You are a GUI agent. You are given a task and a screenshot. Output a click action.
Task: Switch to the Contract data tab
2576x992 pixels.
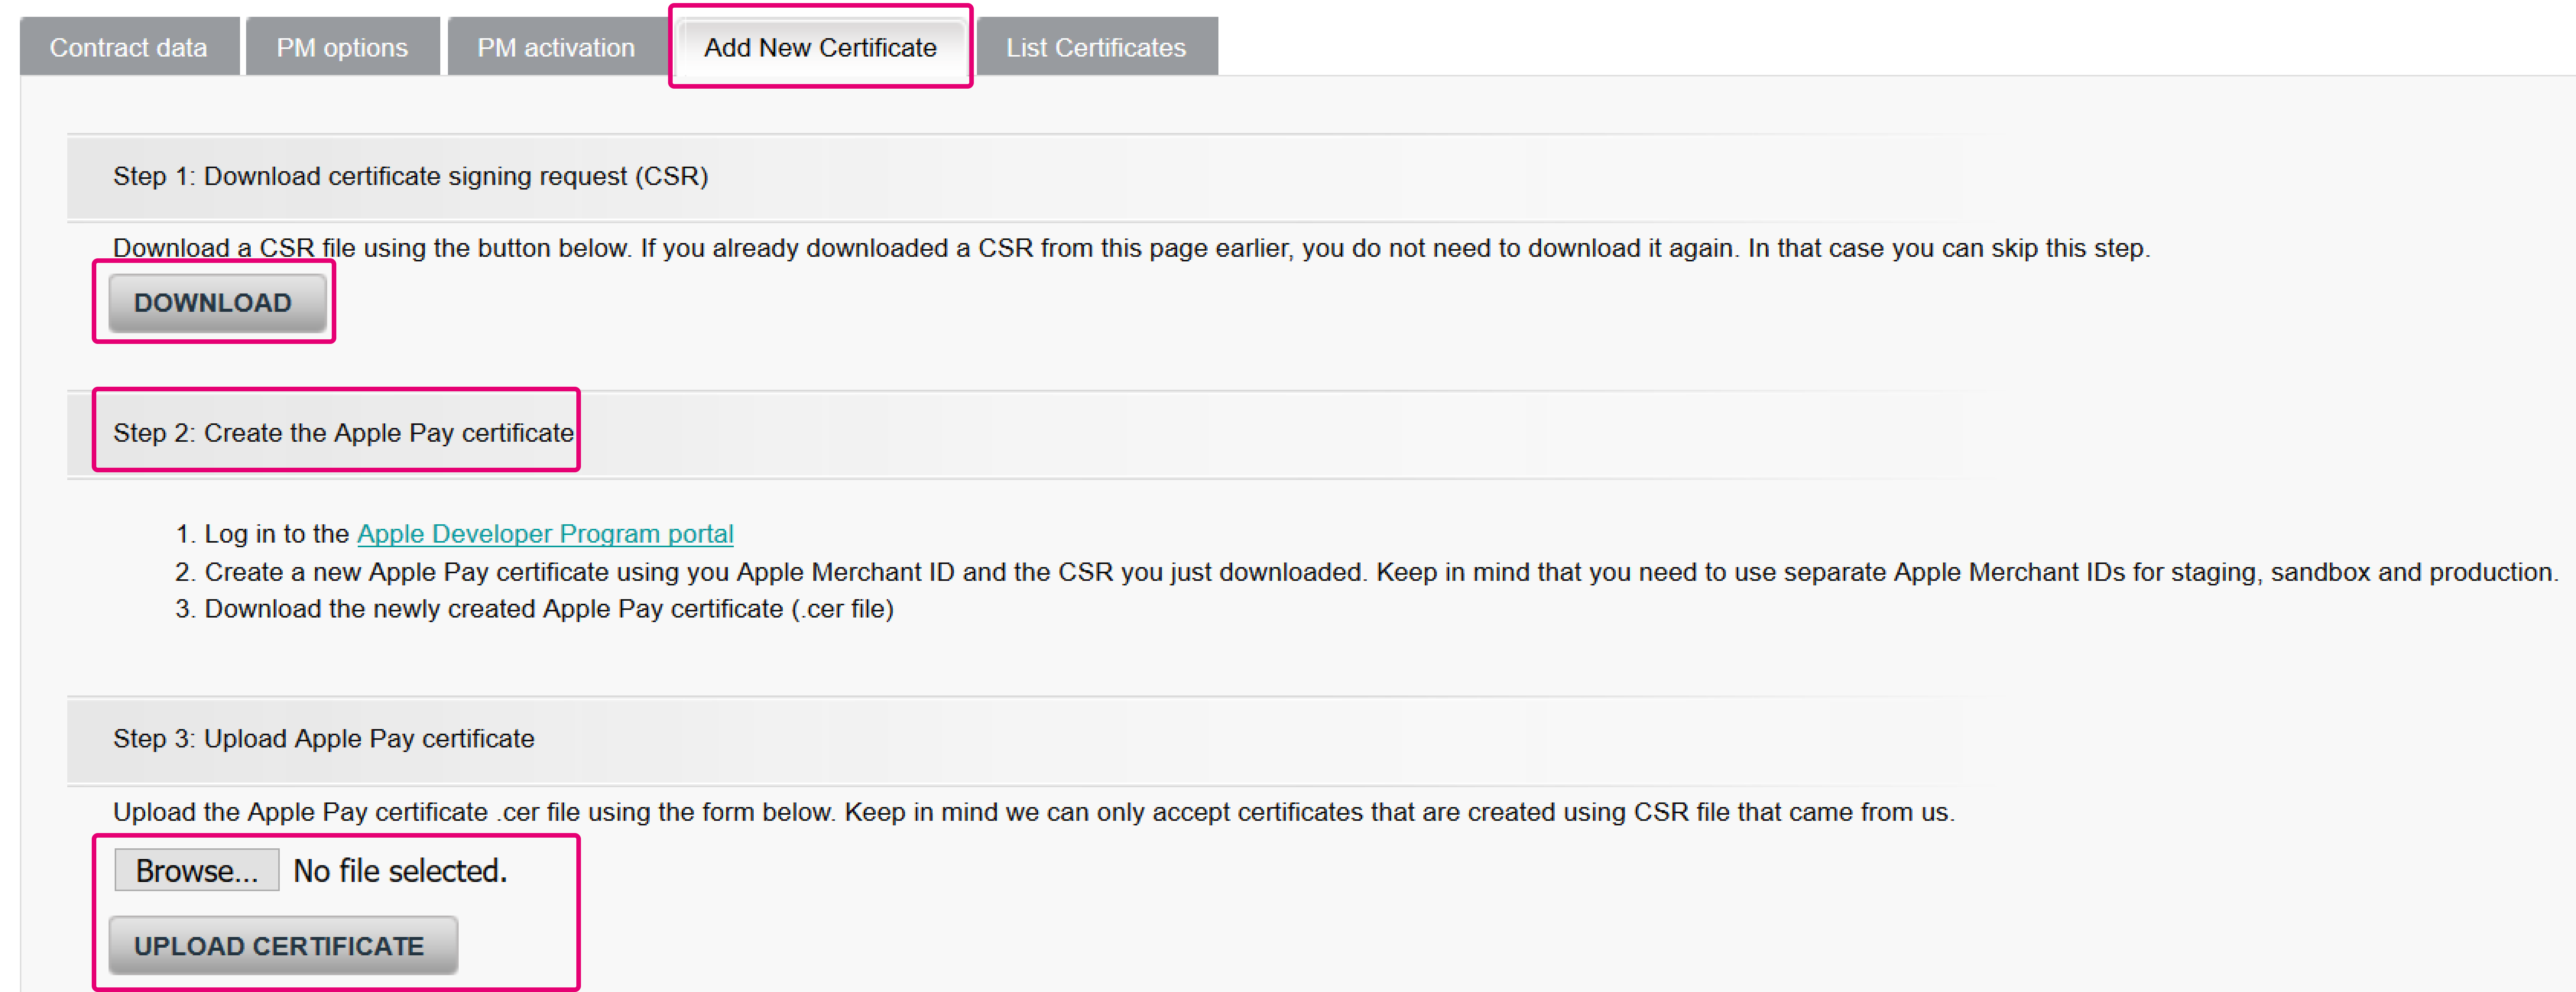(129, 47)
